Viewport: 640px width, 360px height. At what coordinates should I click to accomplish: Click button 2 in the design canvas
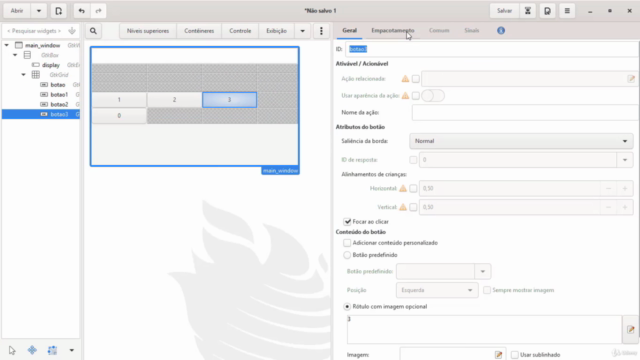(x=174, y=100)
